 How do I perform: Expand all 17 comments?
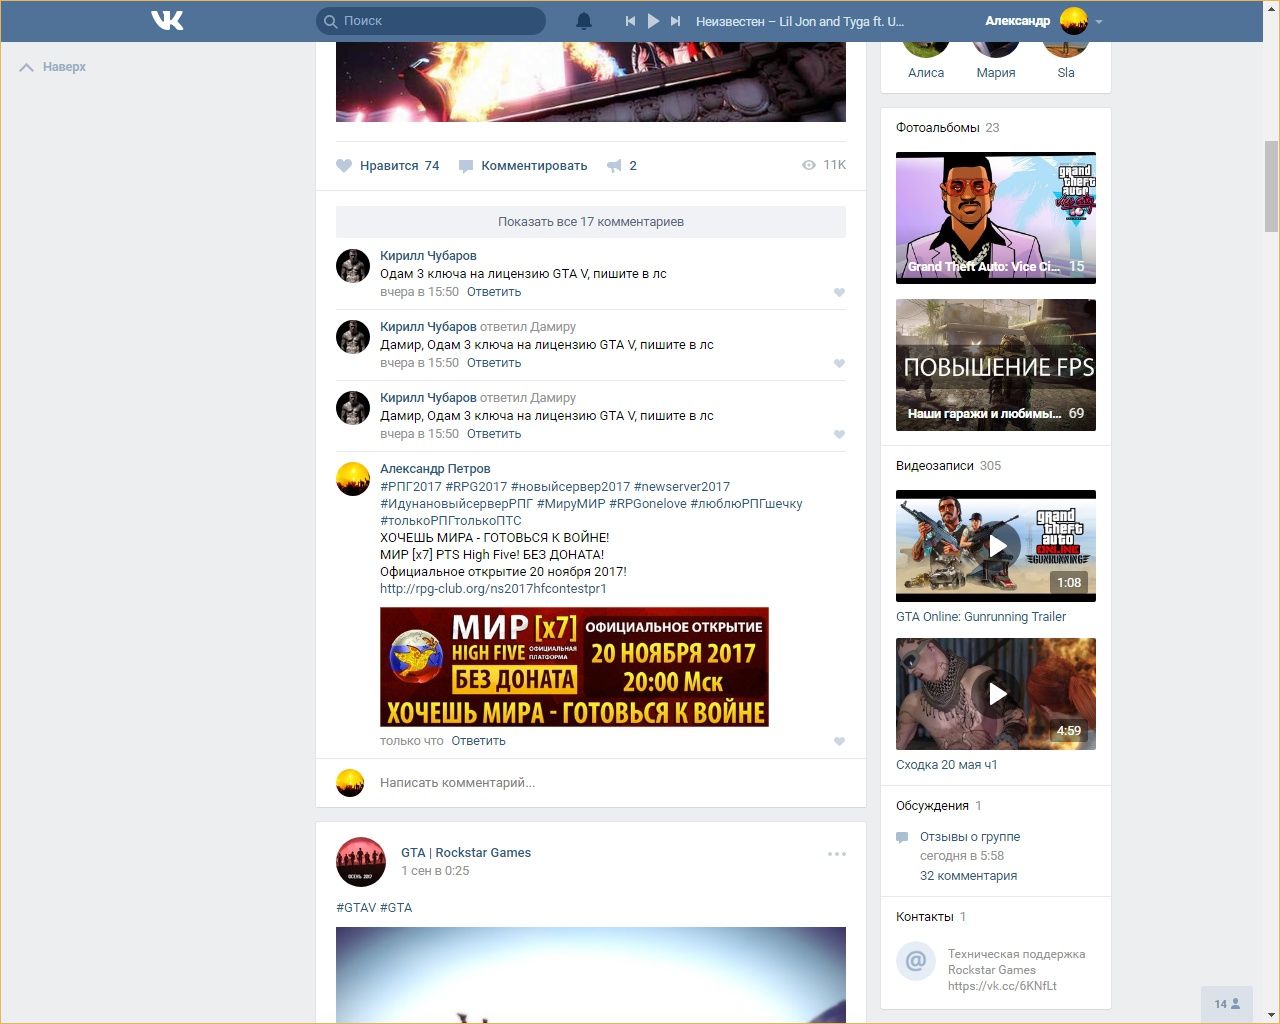(591, 222)
